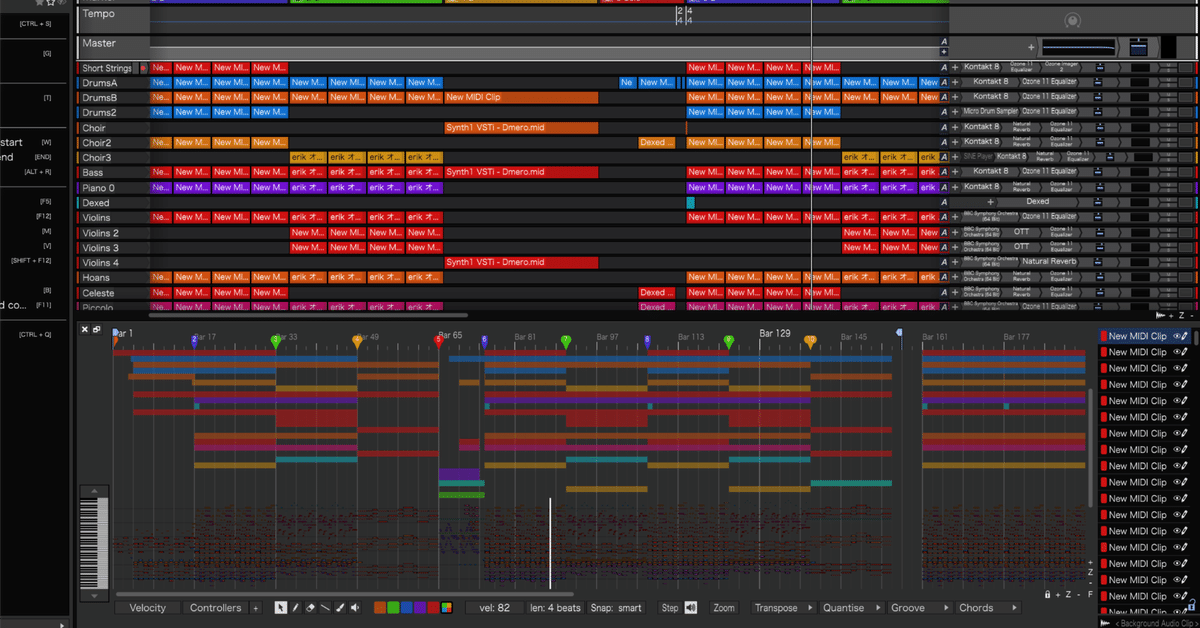Select the green note color swatch
The height and width of the screenshot is (628, 1200).
tap(392, 607)
